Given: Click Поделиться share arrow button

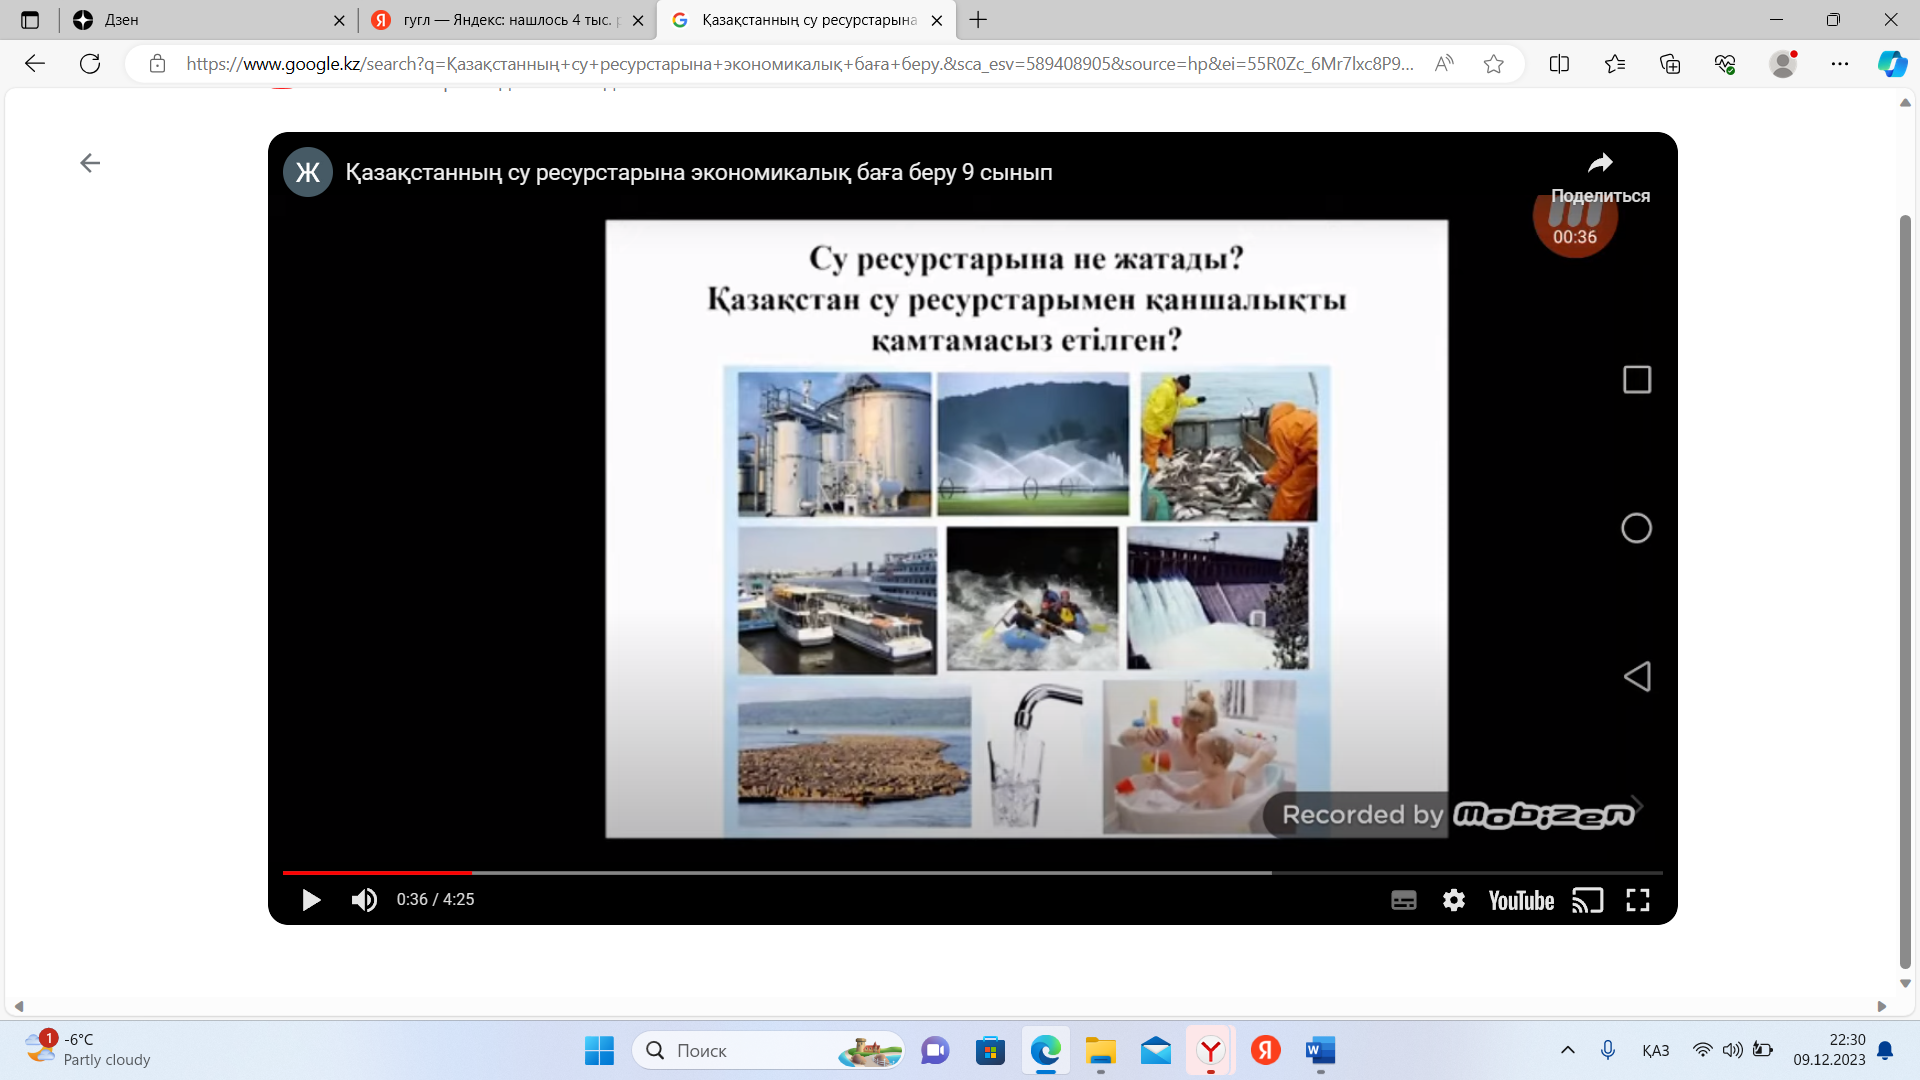Looking at the screenshot, I should [1600, 163].
